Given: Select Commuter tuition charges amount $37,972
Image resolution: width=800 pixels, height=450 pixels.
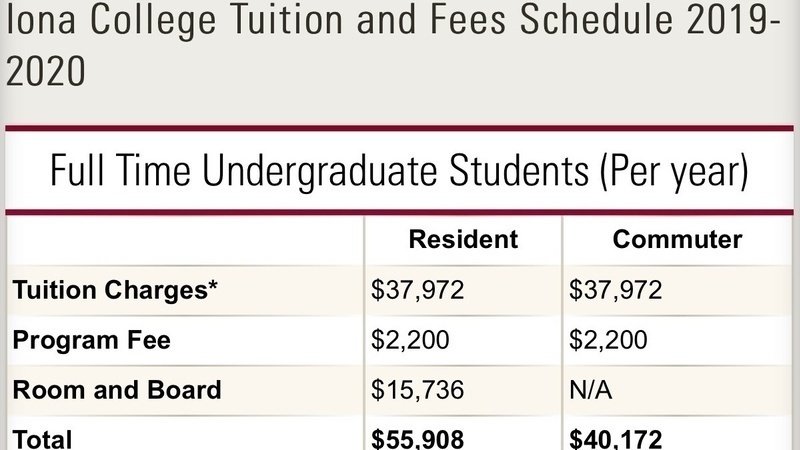Looking at the screenshot, I should point(615,291).
